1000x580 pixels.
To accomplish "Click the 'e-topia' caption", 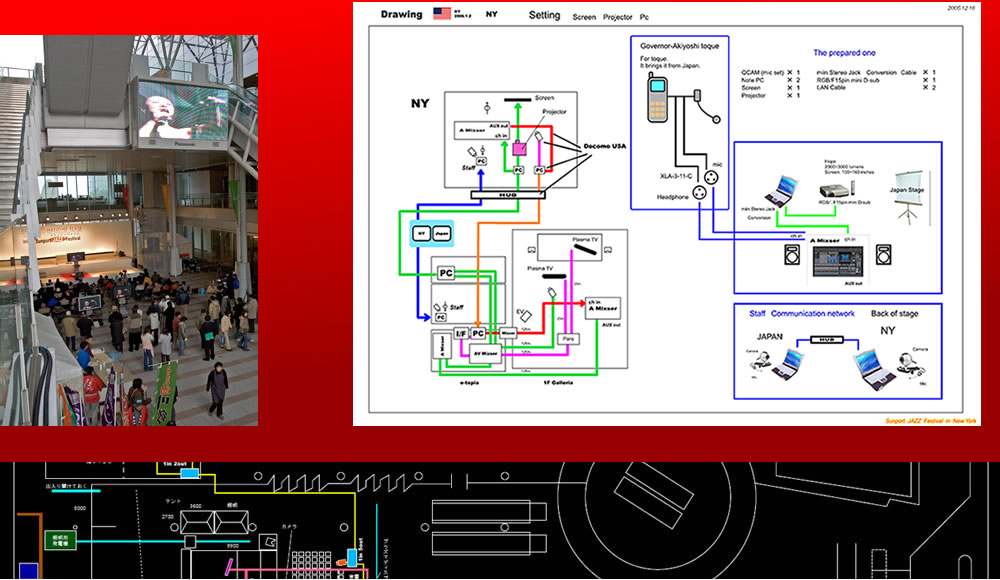I will pos(469,383).
